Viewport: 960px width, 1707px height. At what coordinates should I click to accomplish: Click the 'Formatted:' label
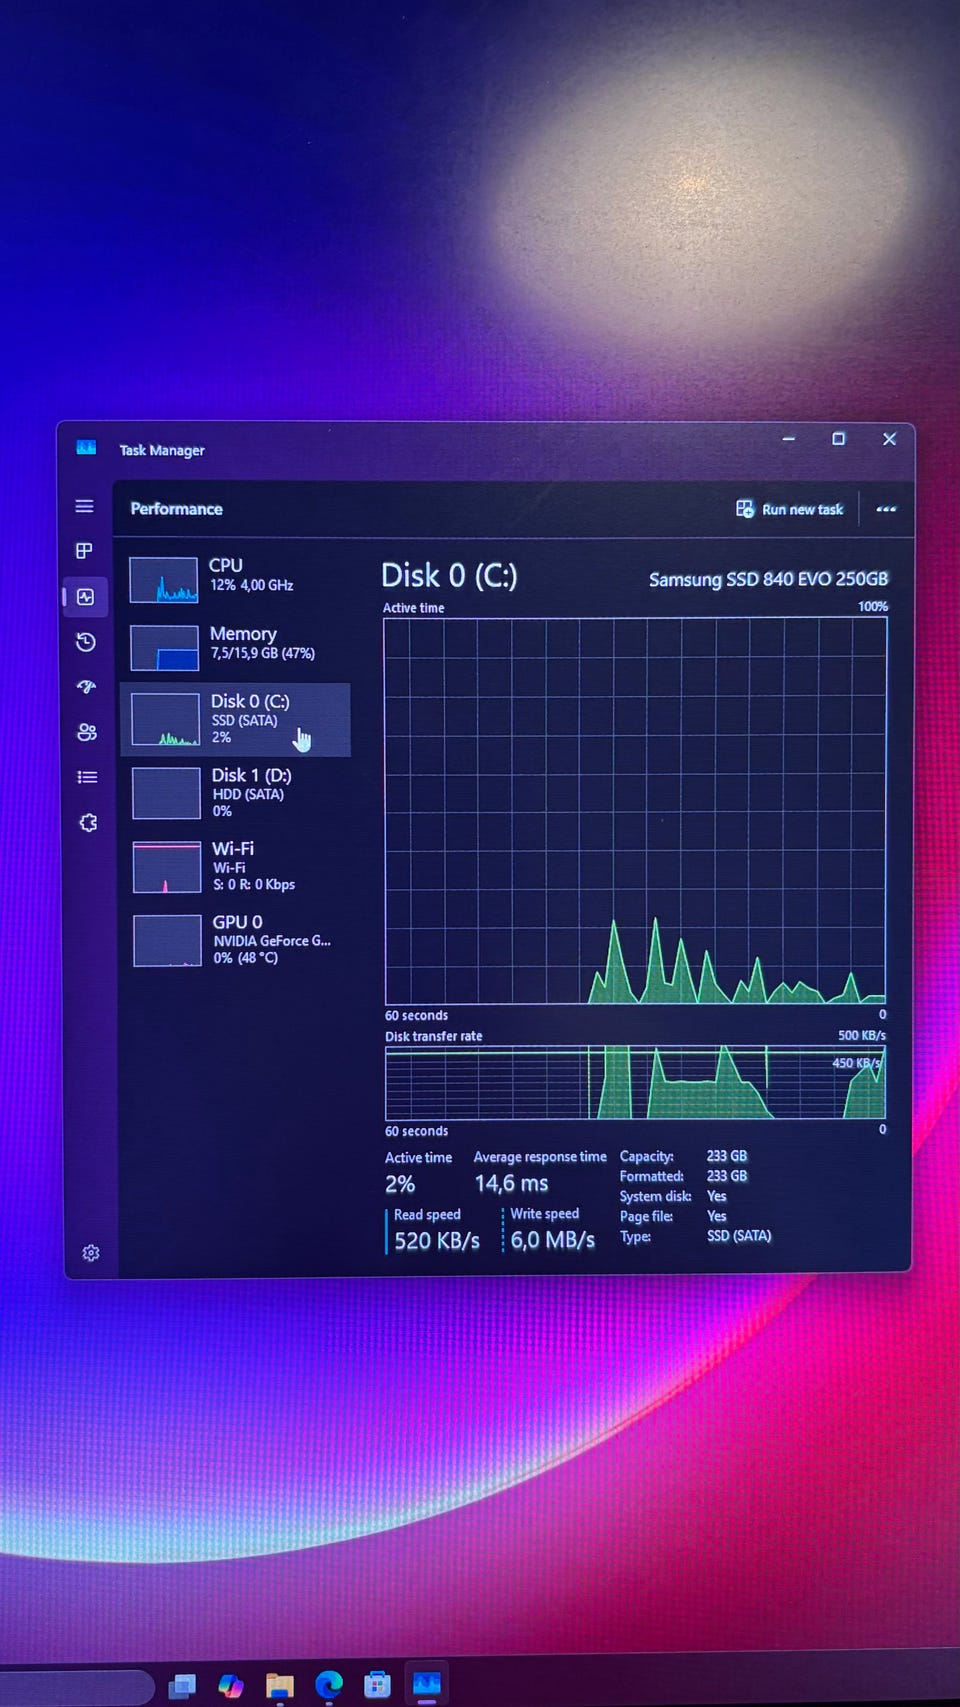[x=652, y=1176]
